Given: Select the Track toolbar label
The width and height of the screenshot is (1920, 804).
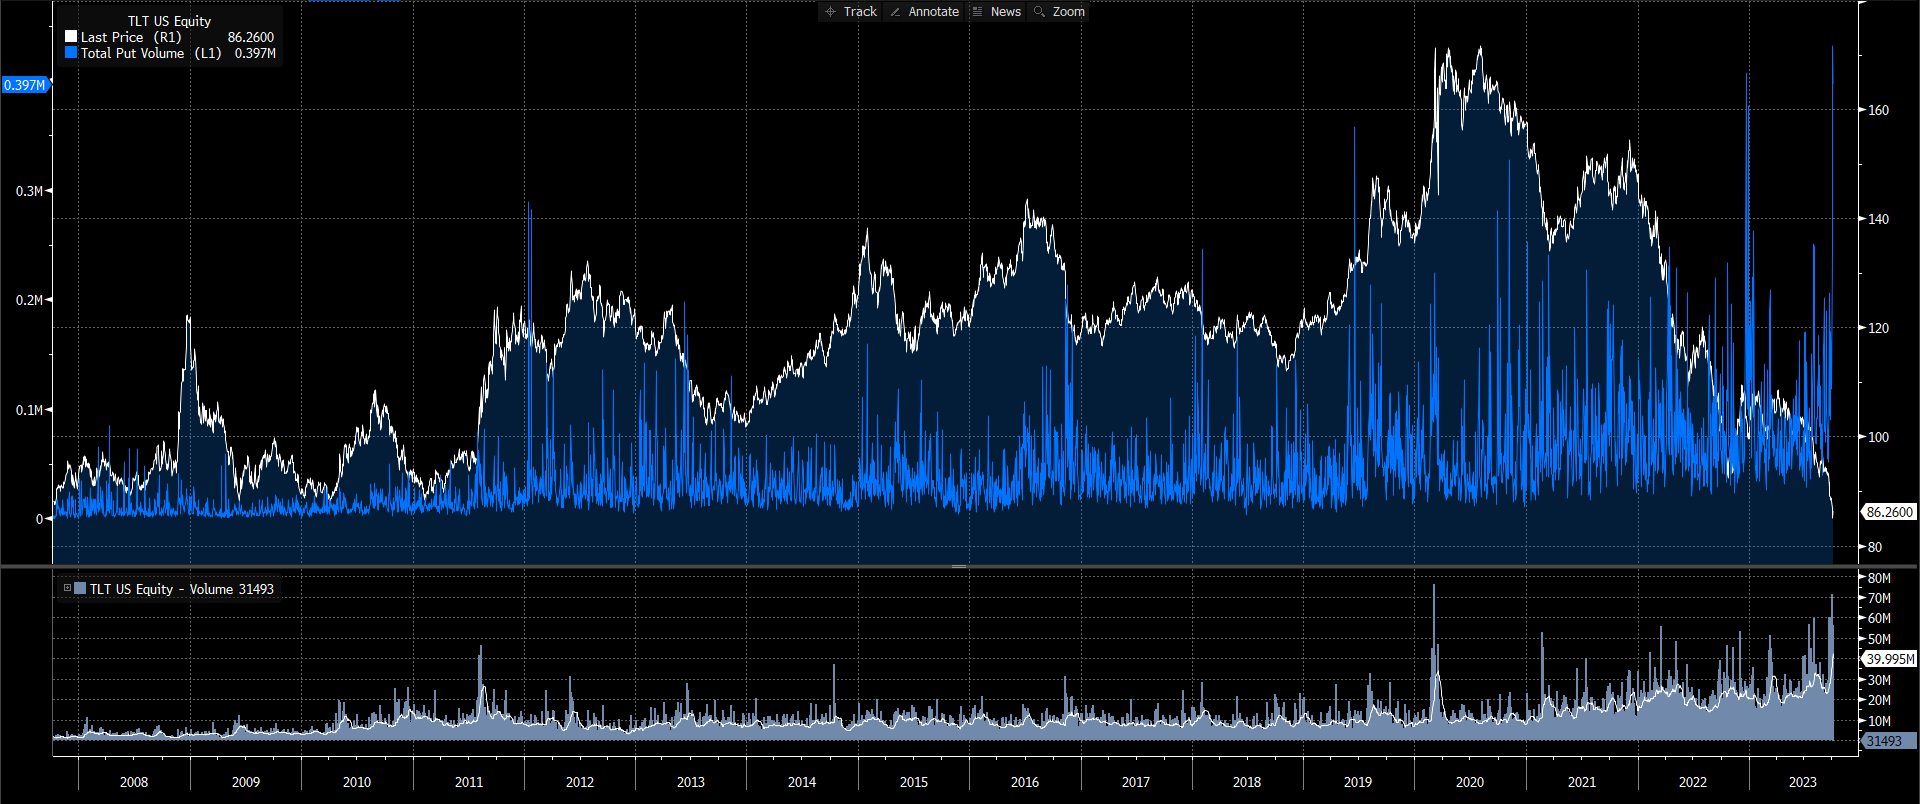Looking at the screenshot, I should (860, 12).
